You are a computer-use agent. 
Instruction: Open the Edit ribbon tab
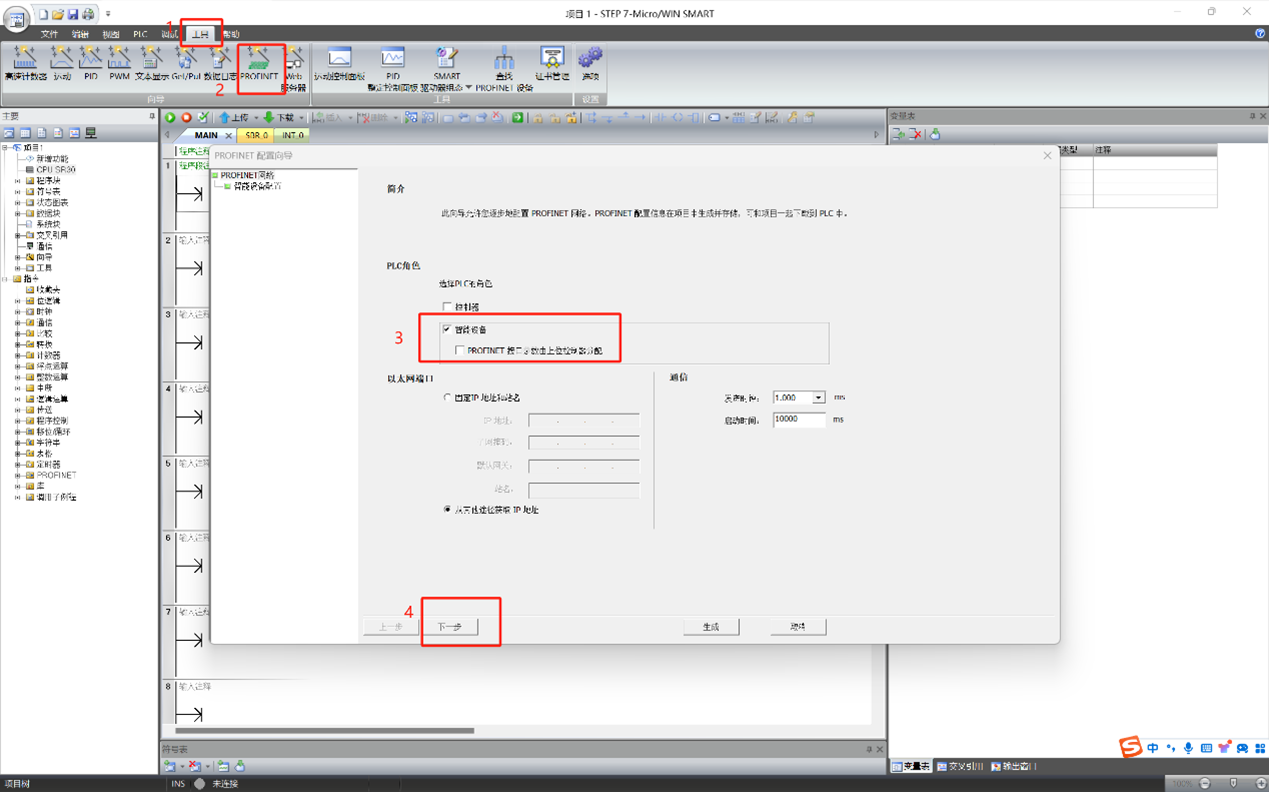pyautogui.click(x=80, y=34)
